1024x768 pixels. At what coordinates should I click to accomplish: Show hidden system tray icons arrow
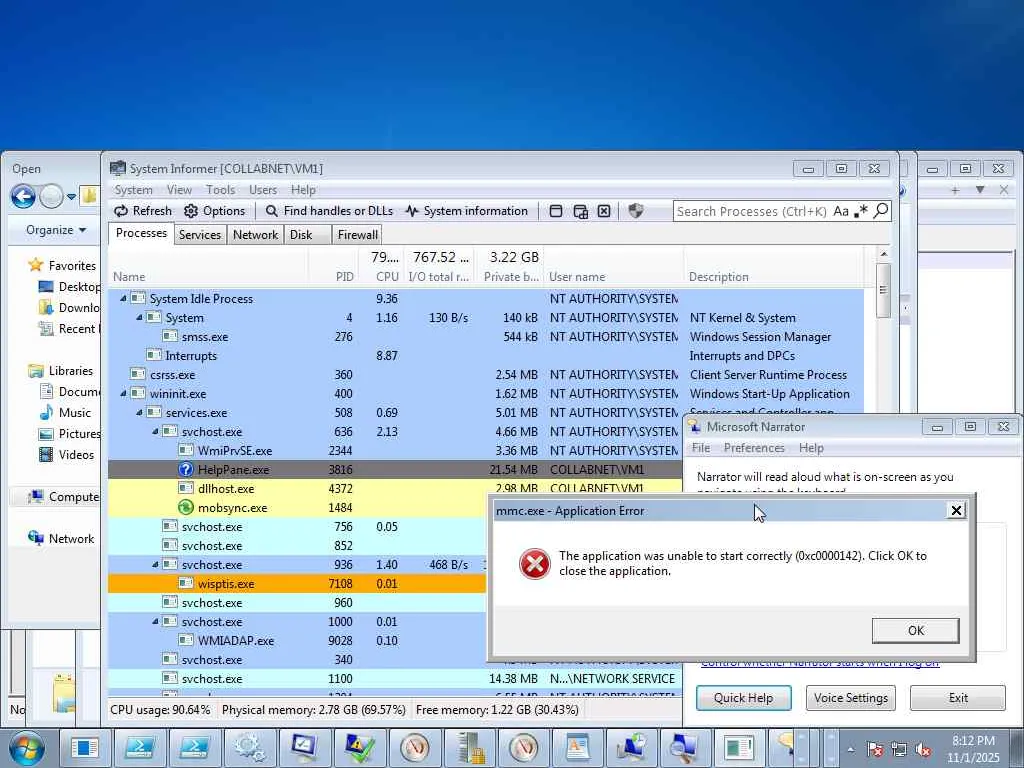tap(850, 750)
